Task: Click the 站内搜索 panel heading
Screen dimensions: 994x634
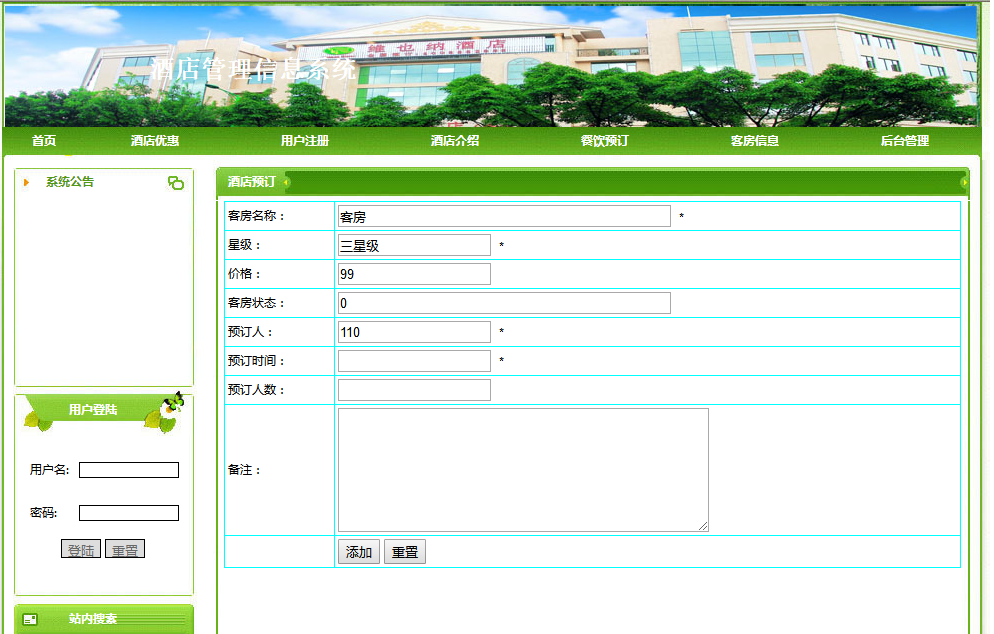Action: (93, 619)
